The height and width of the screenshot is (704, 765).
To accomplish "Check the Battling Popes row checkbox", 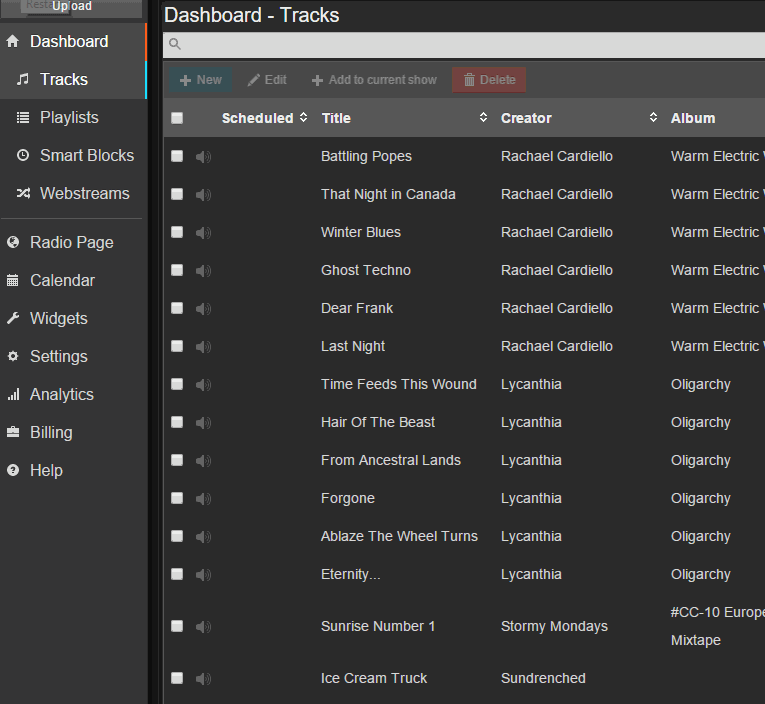I will click(177, 156).
